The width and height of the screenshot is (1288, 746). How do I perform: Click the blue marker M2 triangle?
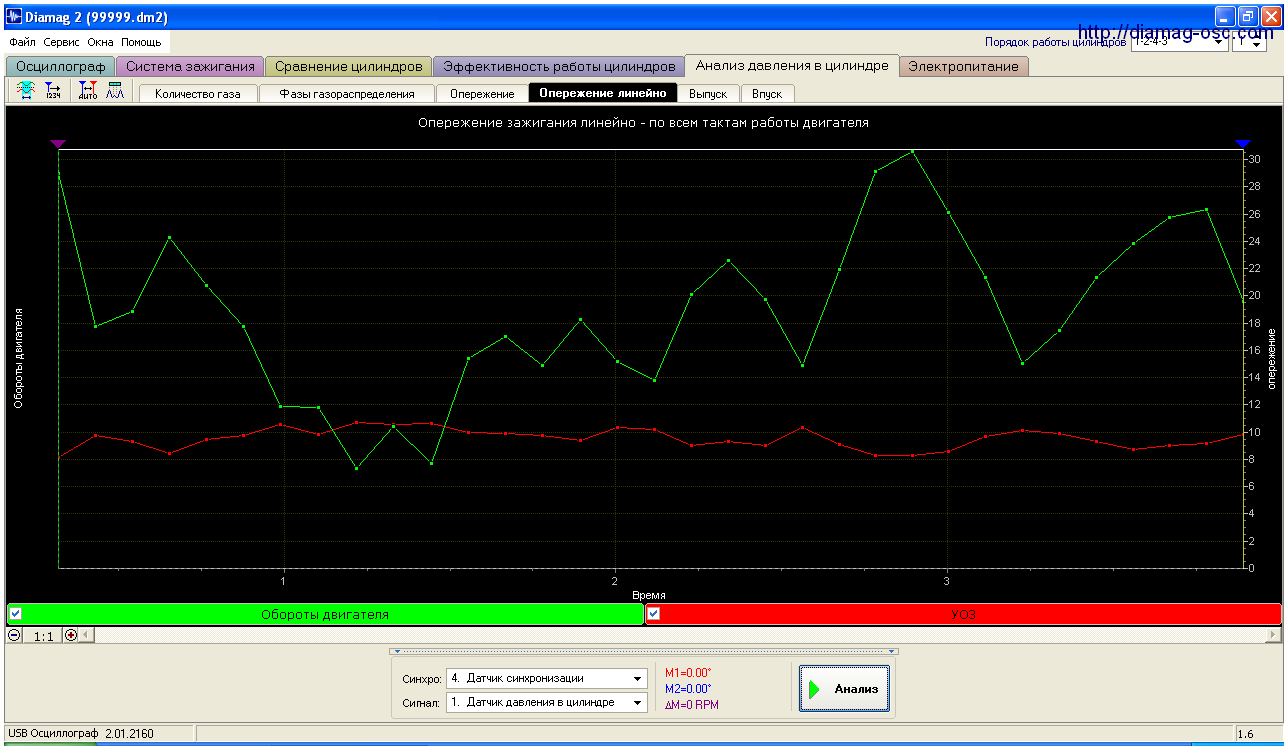click(1243, 144)
